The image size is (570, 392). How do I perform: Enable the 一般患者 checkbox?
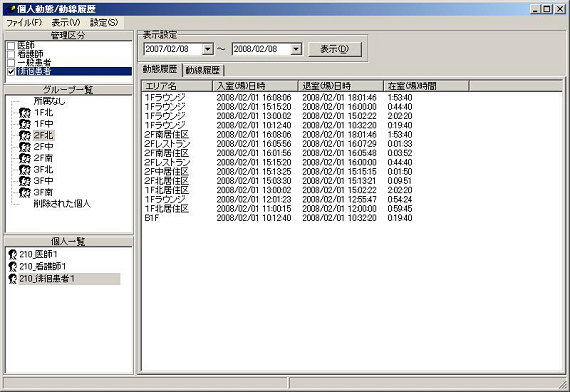11,63
